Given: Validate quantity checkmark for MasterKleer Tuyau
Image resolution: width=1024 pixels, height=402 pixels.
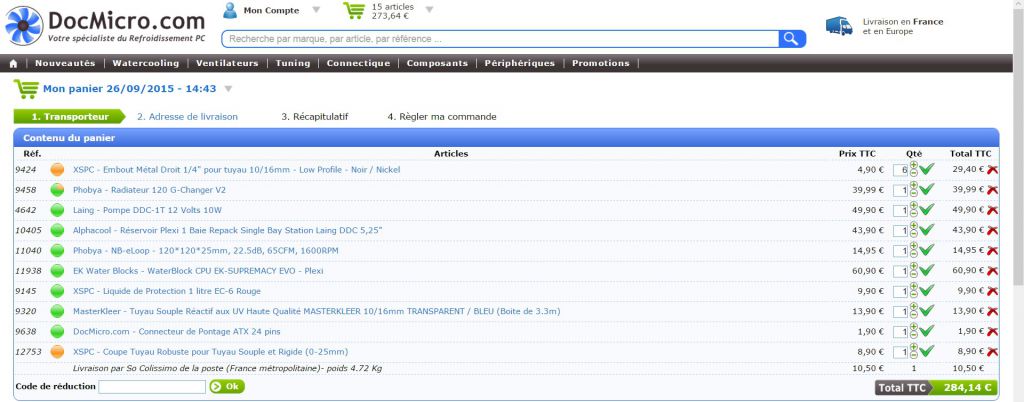Looking at the screenshot, I should coord(927,311).
